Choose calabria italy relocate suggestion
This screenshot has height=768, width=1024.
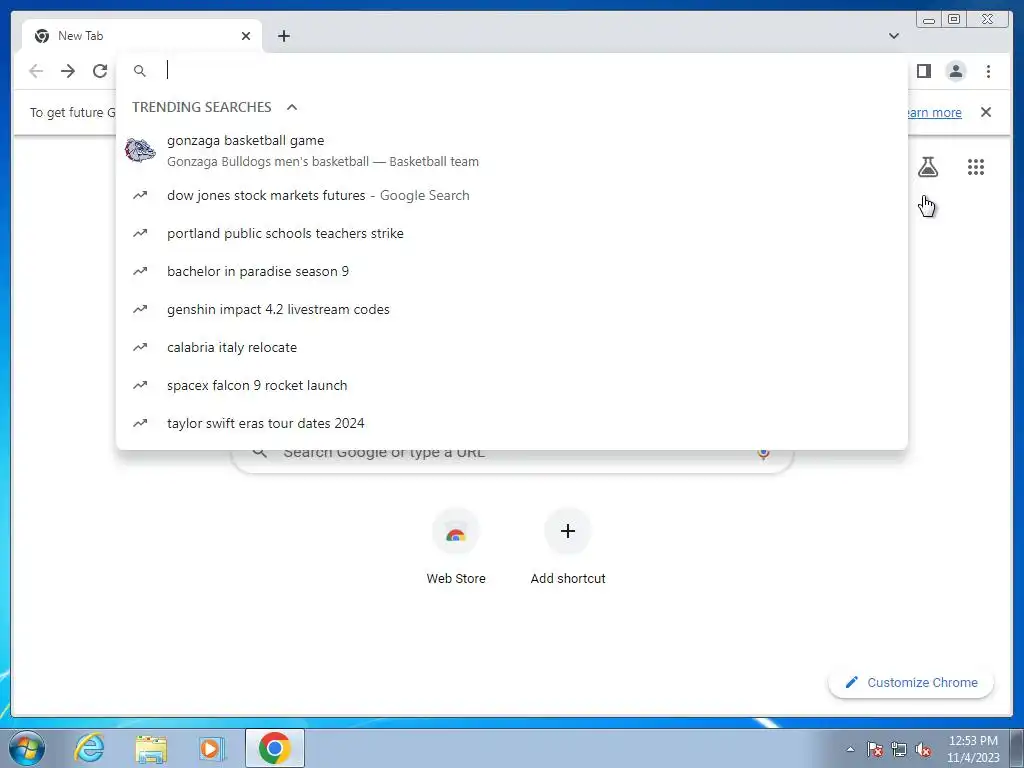click(x=511, y=347)
